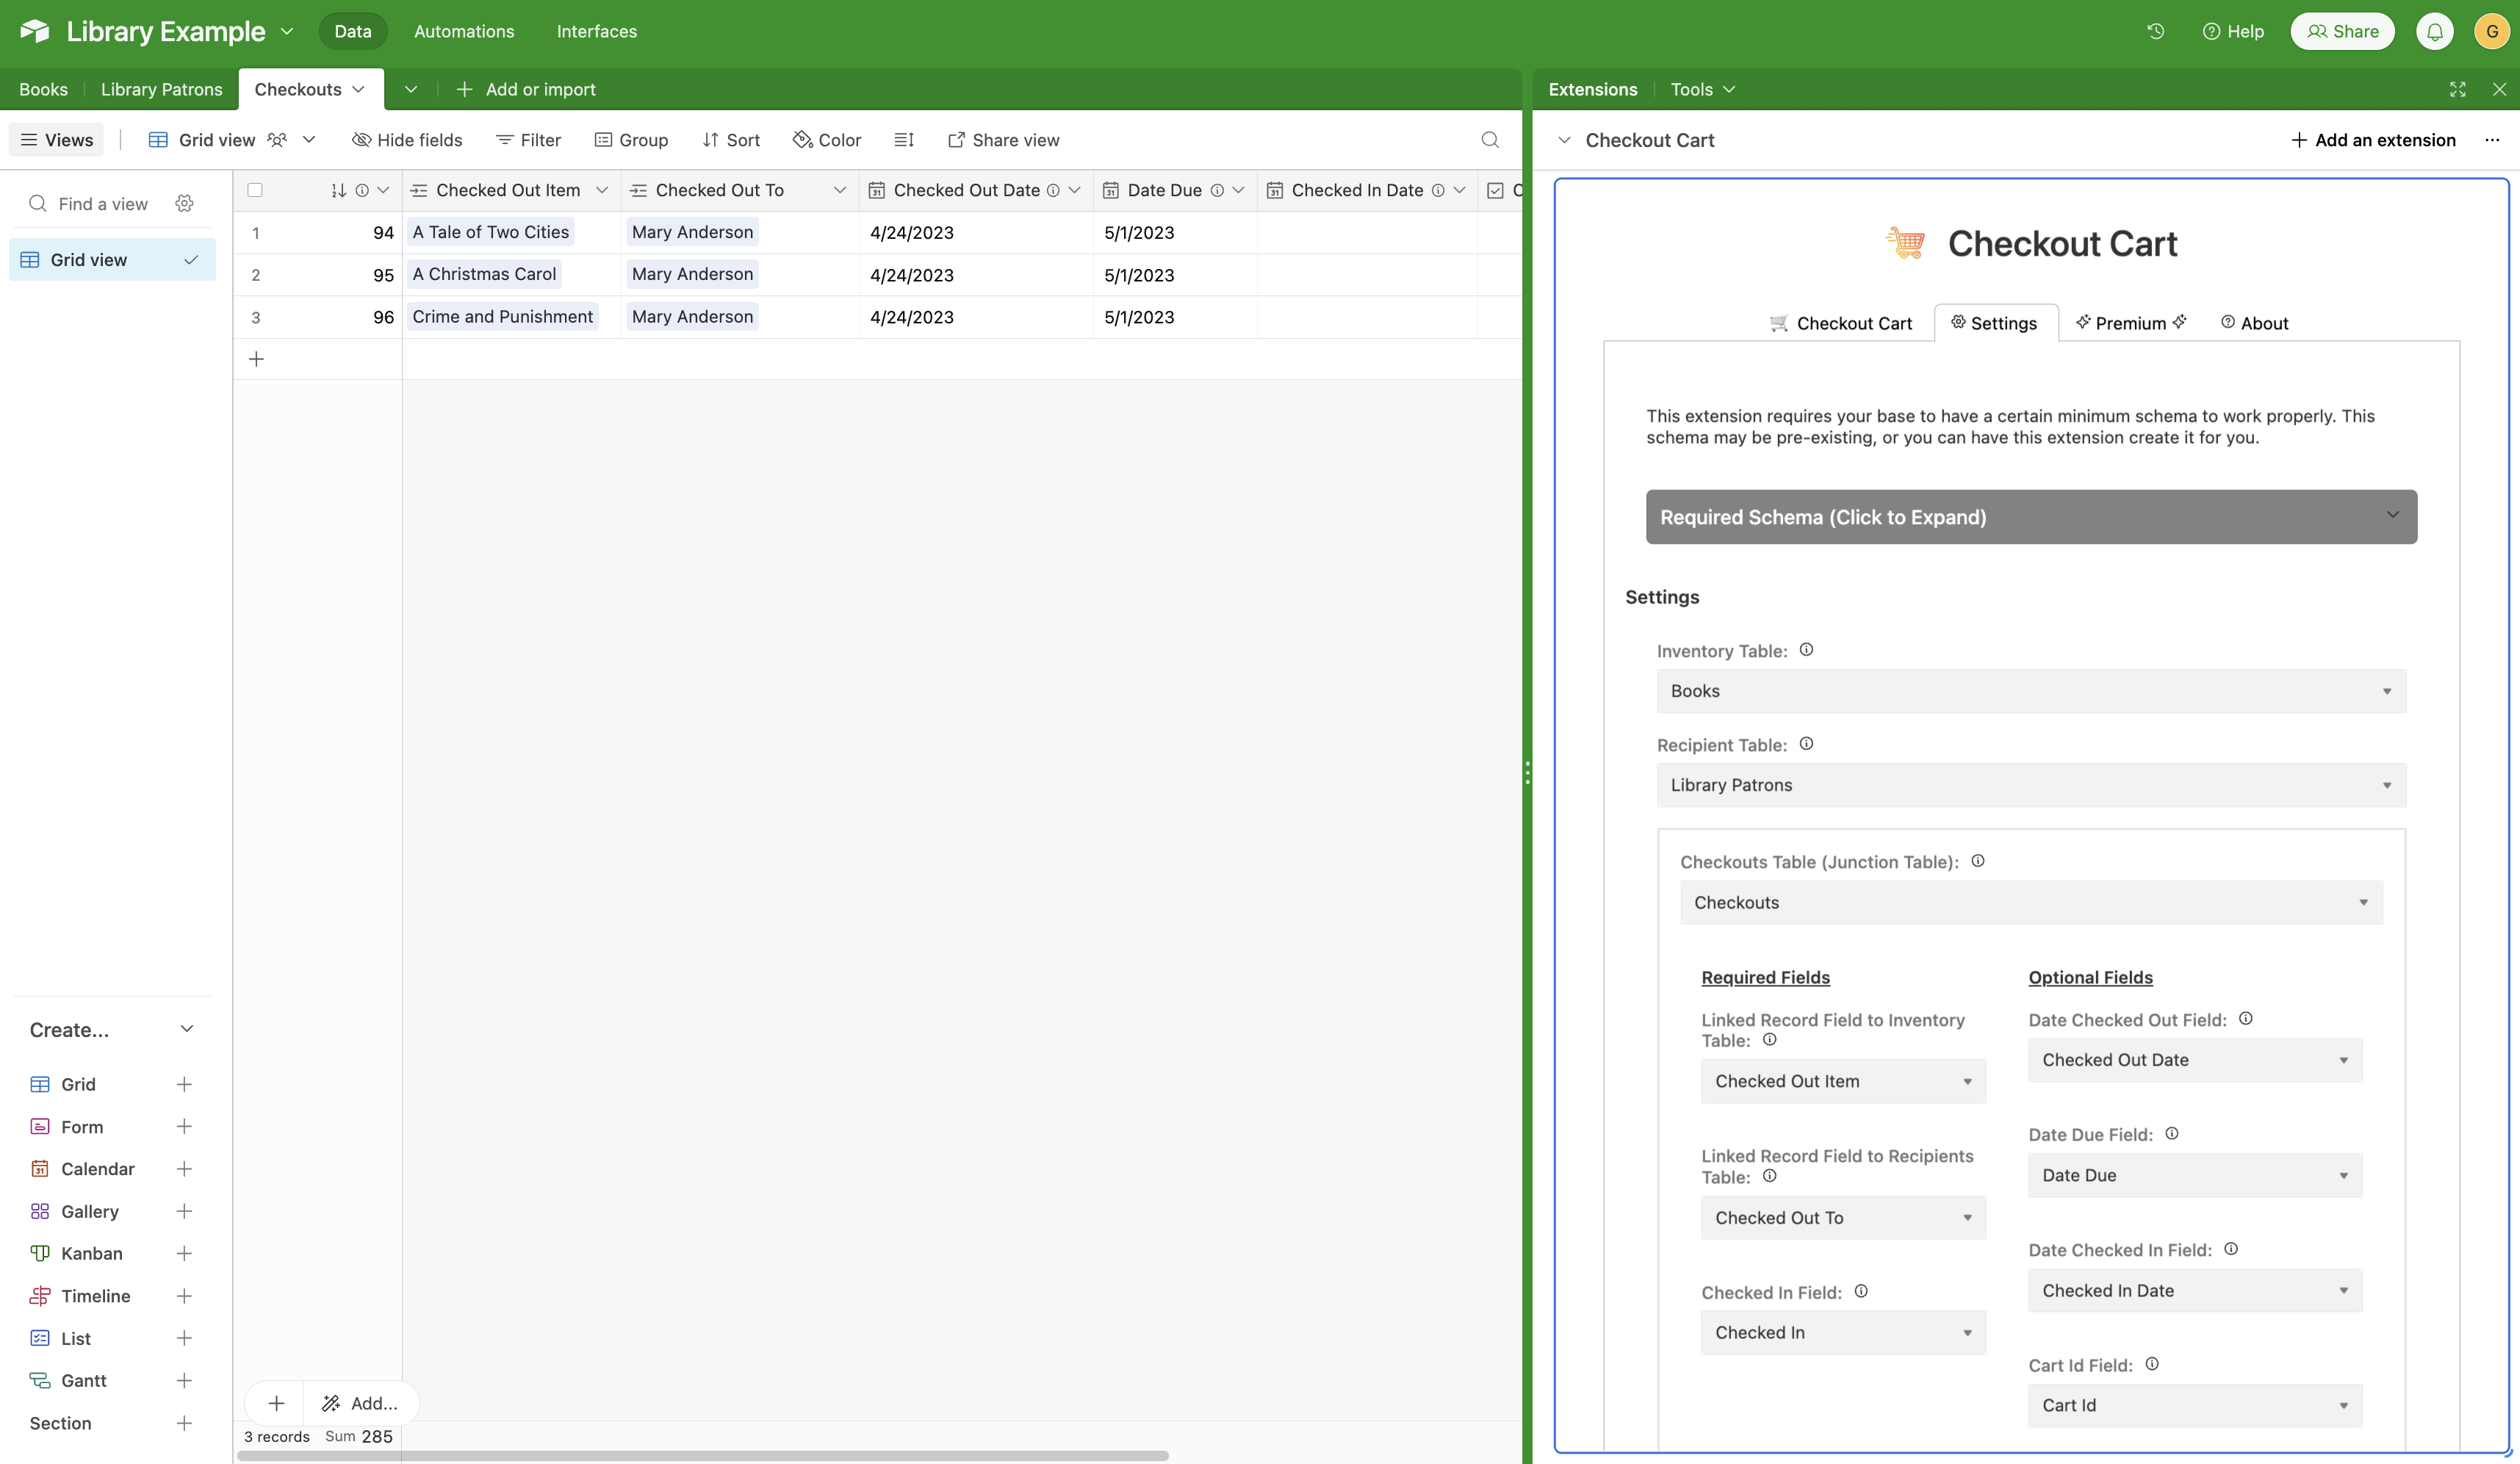Click info icon beside Inventory Table
Viewport: 2520px width, 1464px height.
1806,650
